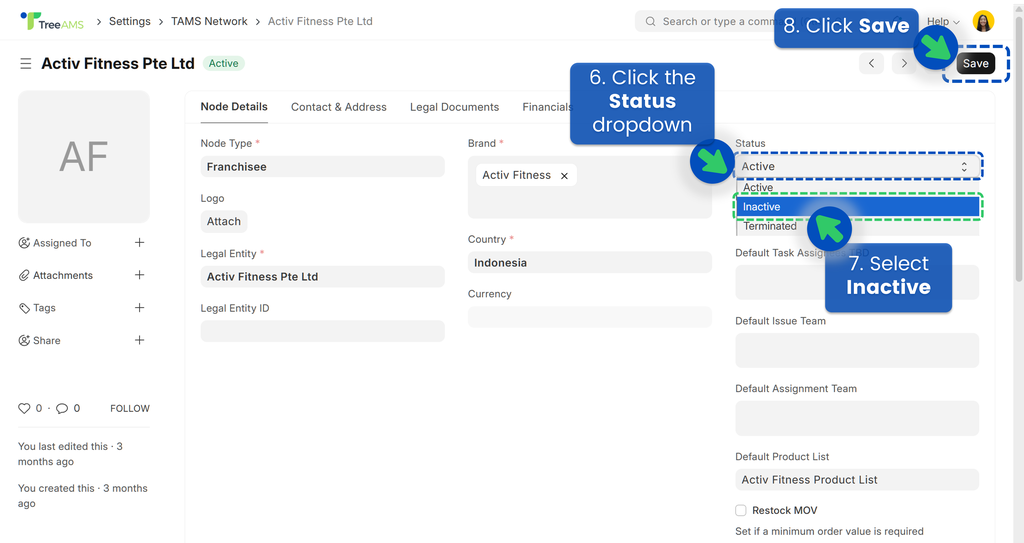Click the Active status badge
This screenshot has width=1024, height=543.
point(223,63)
